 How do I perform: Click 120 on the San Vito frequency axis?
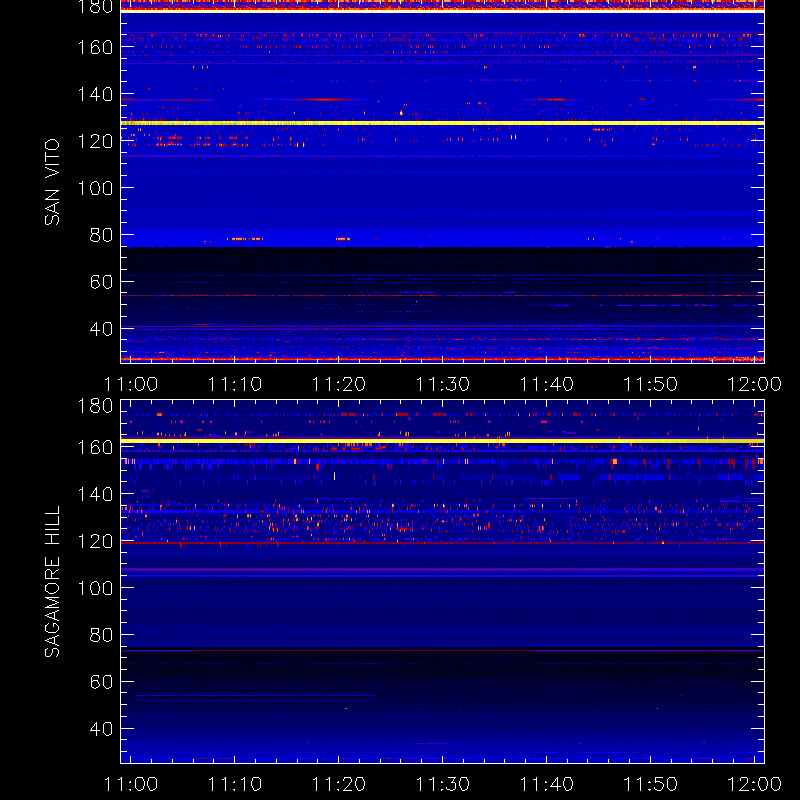coord(95,141)
